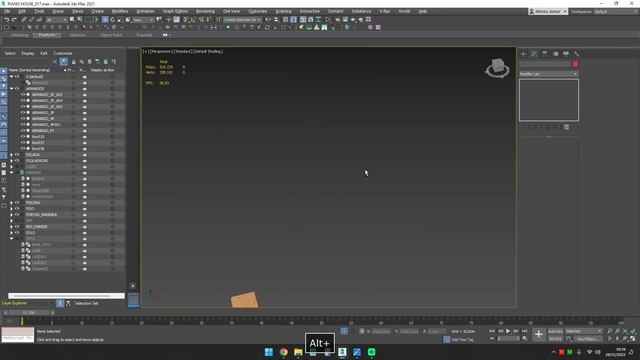Toggle visibility eye of SOLO layer
This screenshot has height=360, width=640.
pyautogui.click(x=17, y=233)
